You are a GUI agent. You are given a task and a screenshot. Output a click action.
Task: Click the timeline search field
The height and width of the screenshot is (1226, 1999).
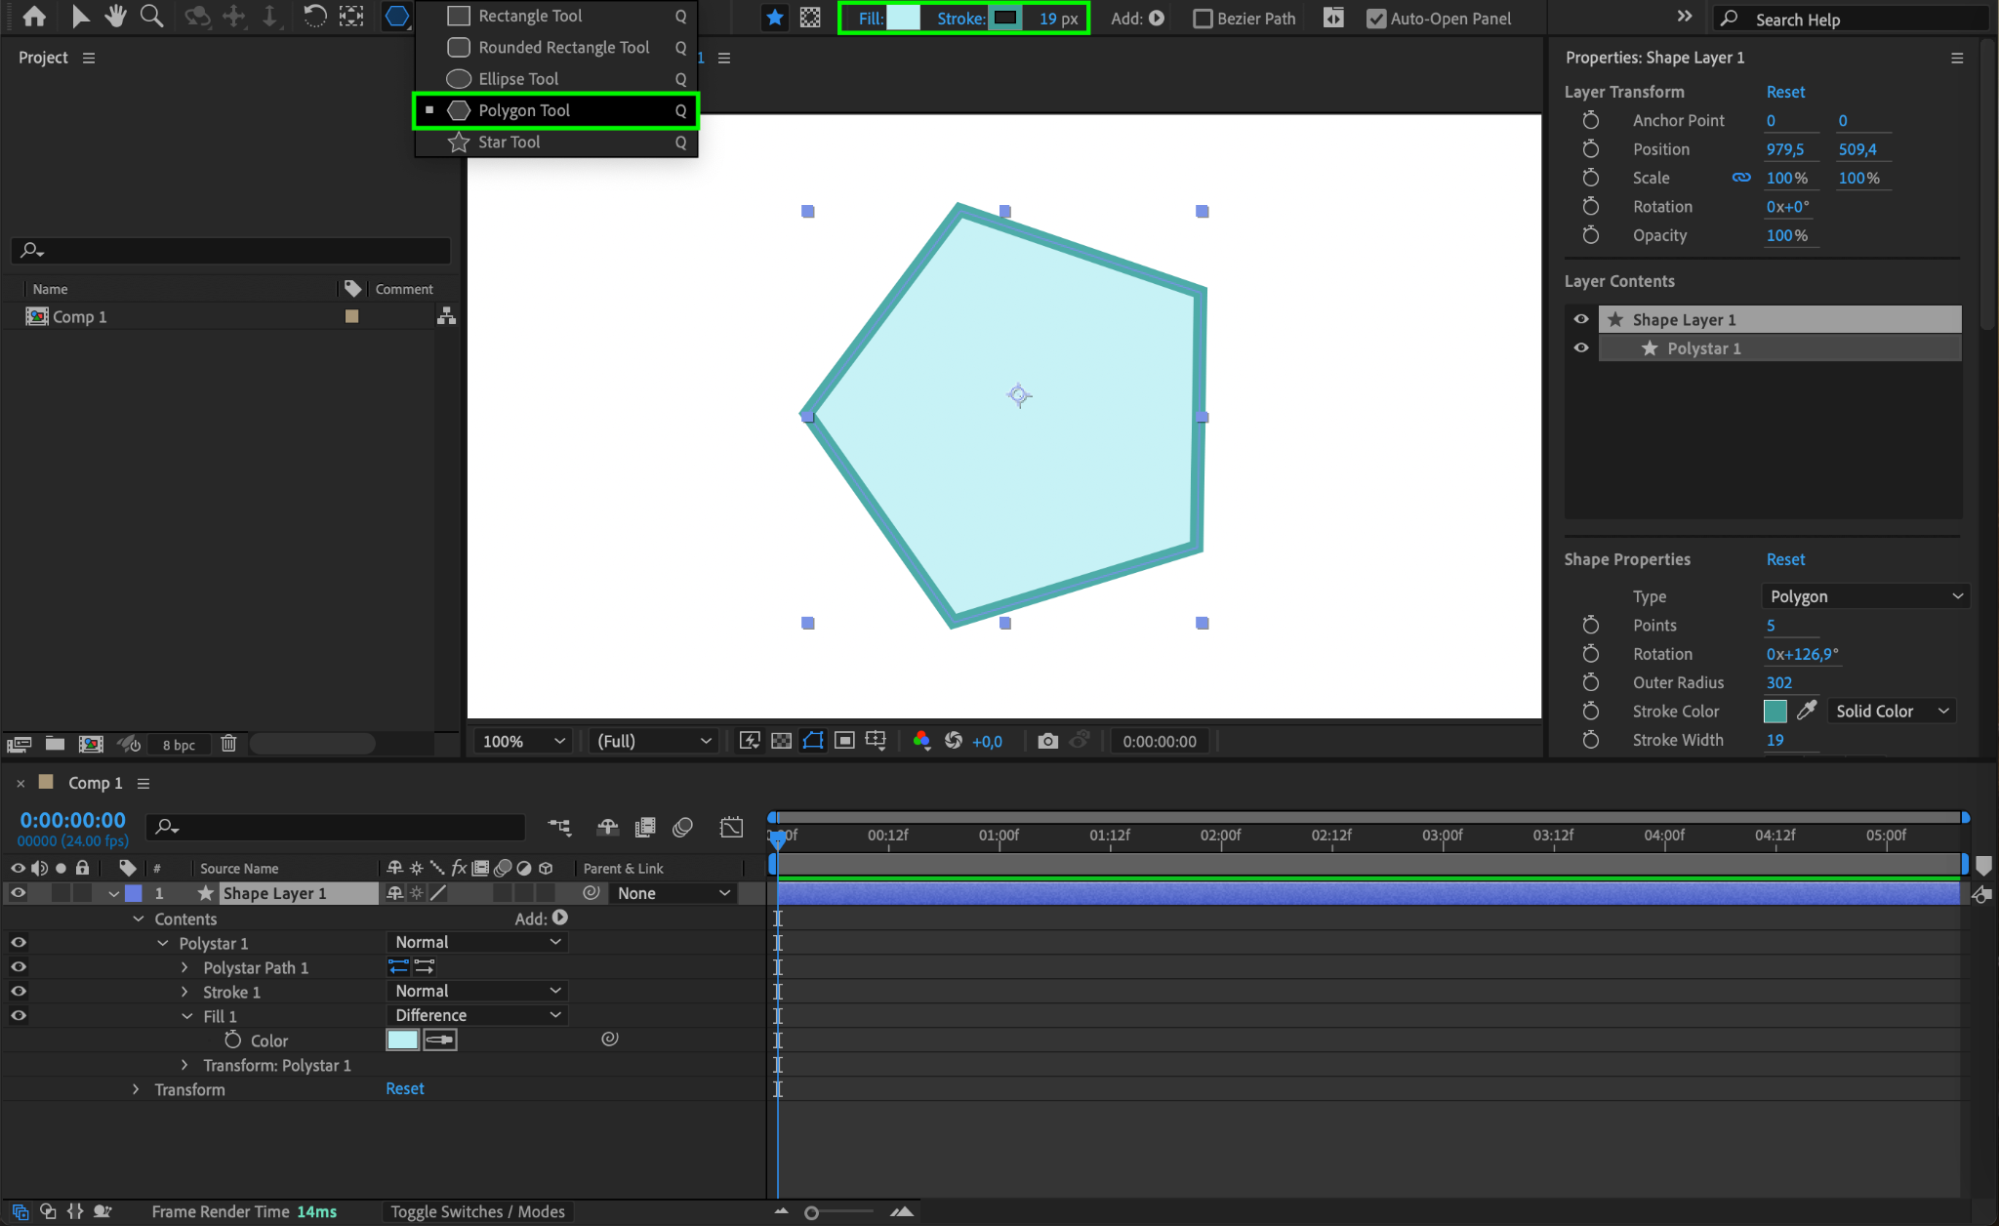click(340, 827)
